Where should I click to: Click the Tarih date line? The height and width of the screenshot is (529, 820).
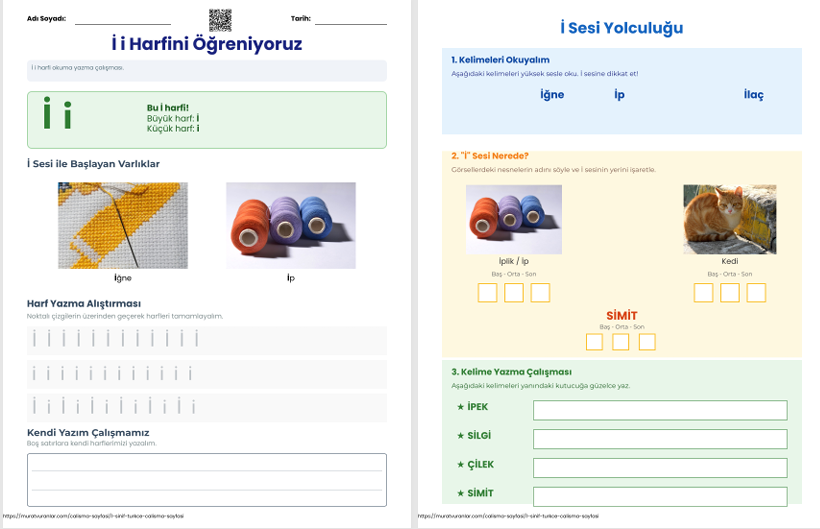[x=350, y=20]
